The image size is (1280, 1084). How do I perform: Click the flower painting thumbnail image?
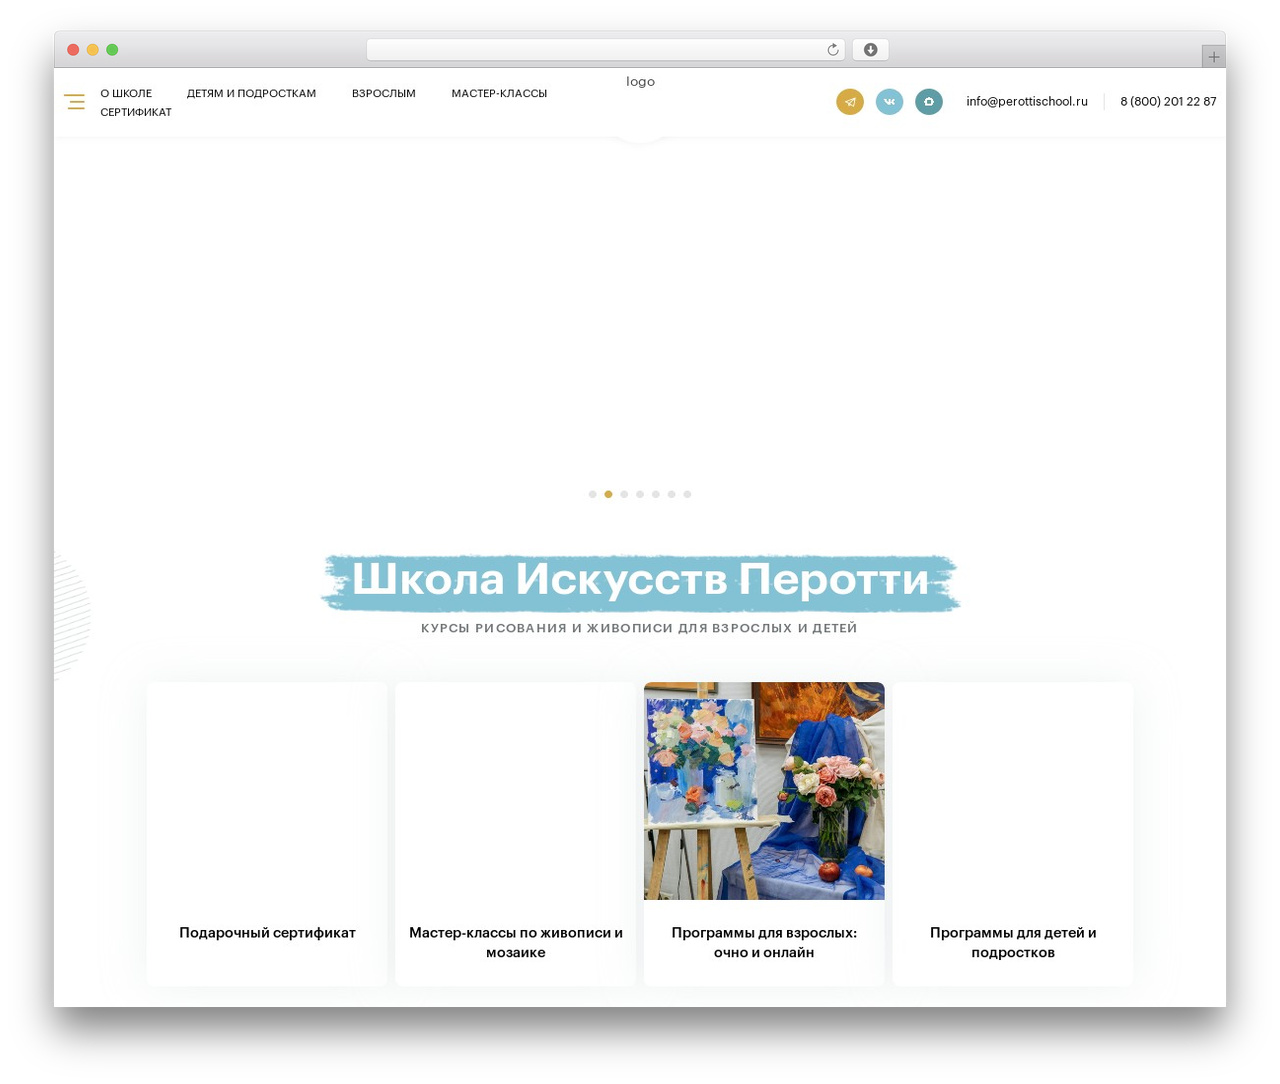(x=764, y=791)
